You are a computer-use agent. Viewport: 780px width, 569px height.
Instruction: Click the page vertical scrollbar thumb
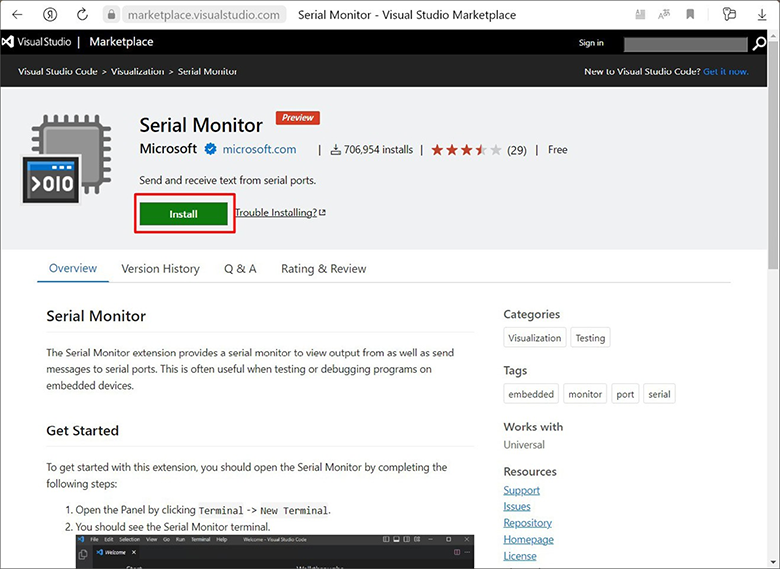pyautogui.click(x=773, y=154)
